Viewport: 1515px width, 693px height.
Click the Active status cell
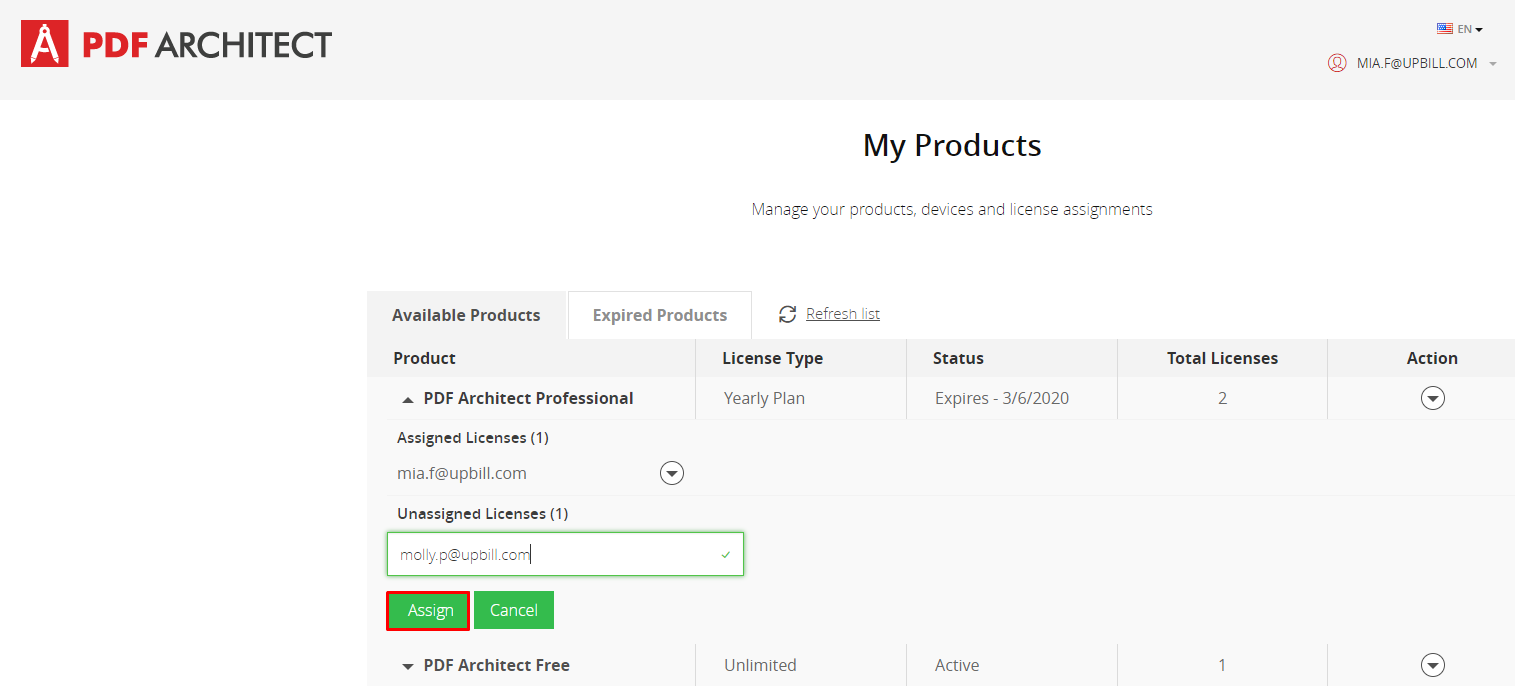coord(957,665)
